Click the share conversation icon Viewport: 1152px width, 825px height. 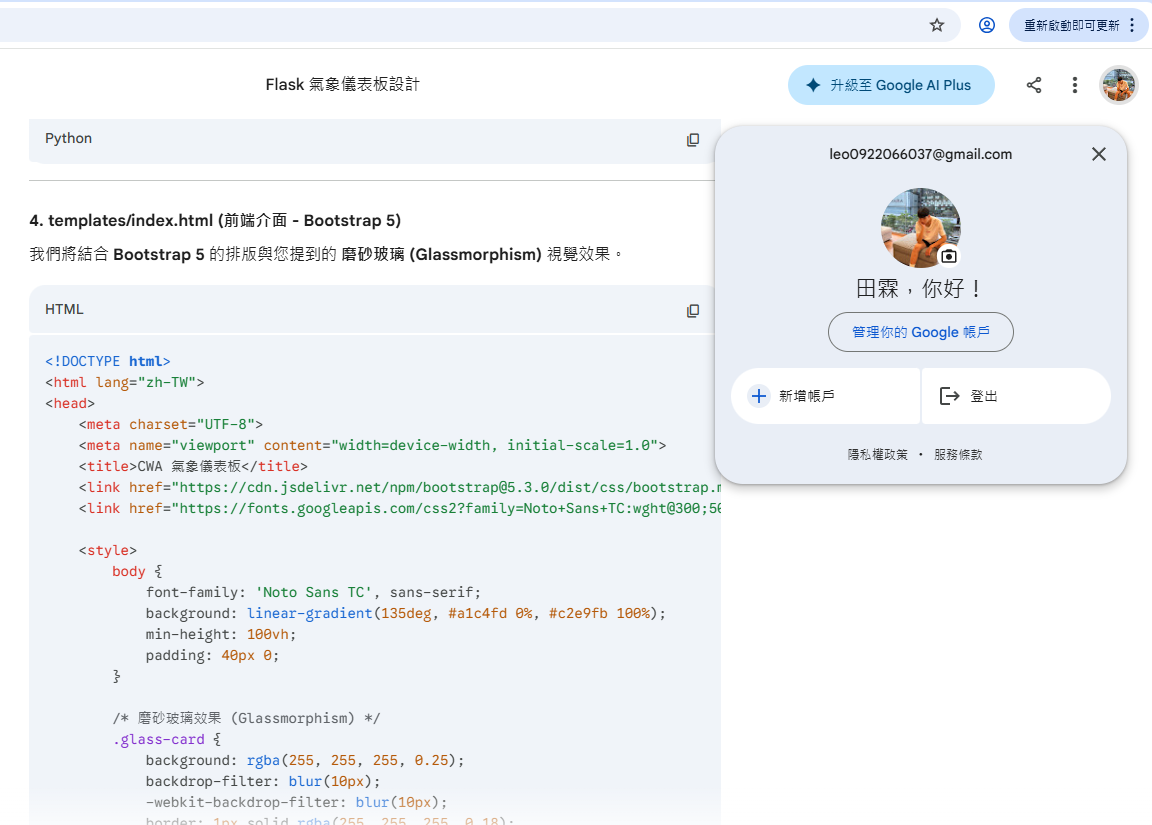pyautogui.click(x=1034, y=85)
